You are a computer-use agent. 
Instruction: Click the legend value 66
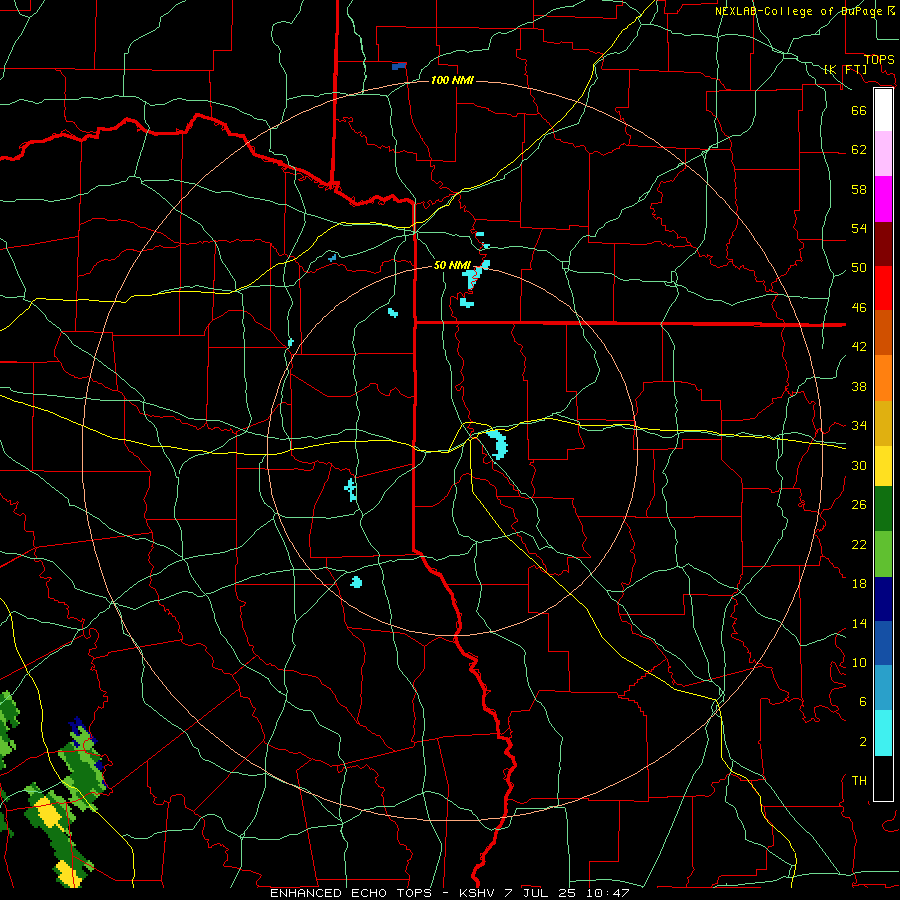tap(859, 110)
